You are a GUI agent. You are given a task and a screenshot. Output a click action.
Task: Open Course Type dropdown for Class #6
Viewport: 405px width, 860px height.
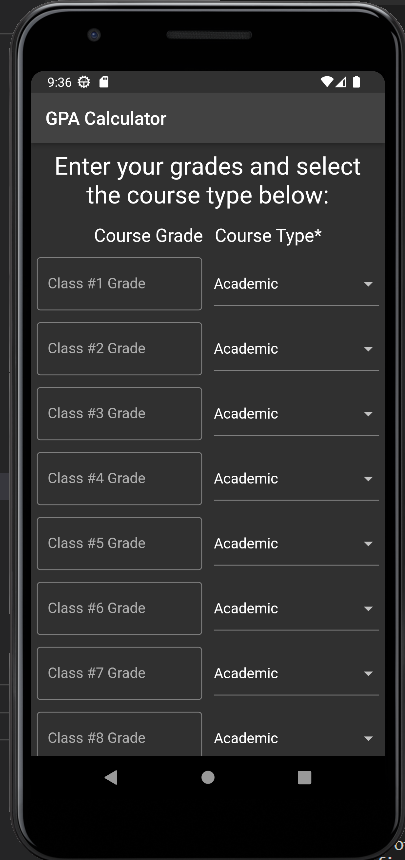tap(296, 609)
